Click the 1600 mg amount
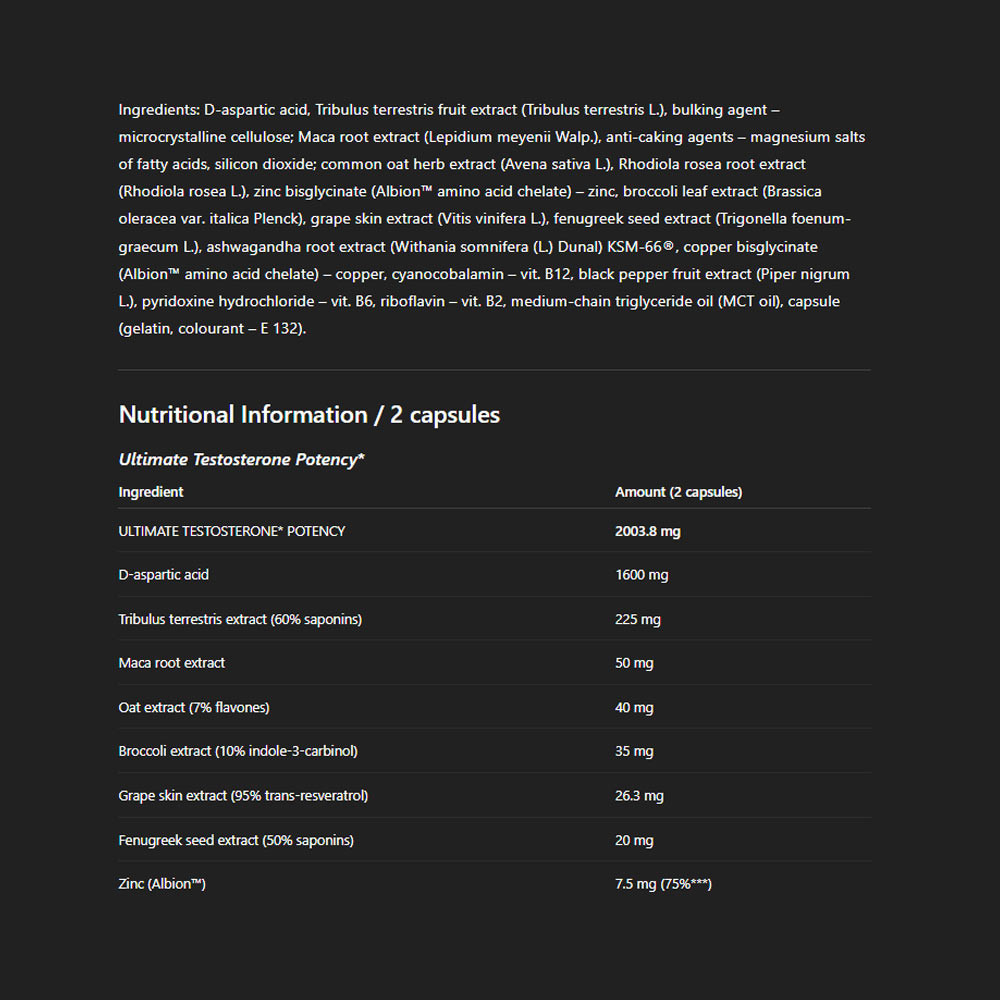 click(x=641, y=575)
